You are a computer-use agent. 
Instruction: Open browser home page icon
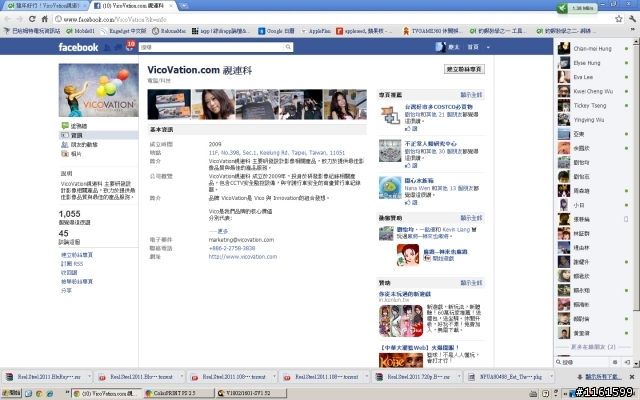click(44, 19)
